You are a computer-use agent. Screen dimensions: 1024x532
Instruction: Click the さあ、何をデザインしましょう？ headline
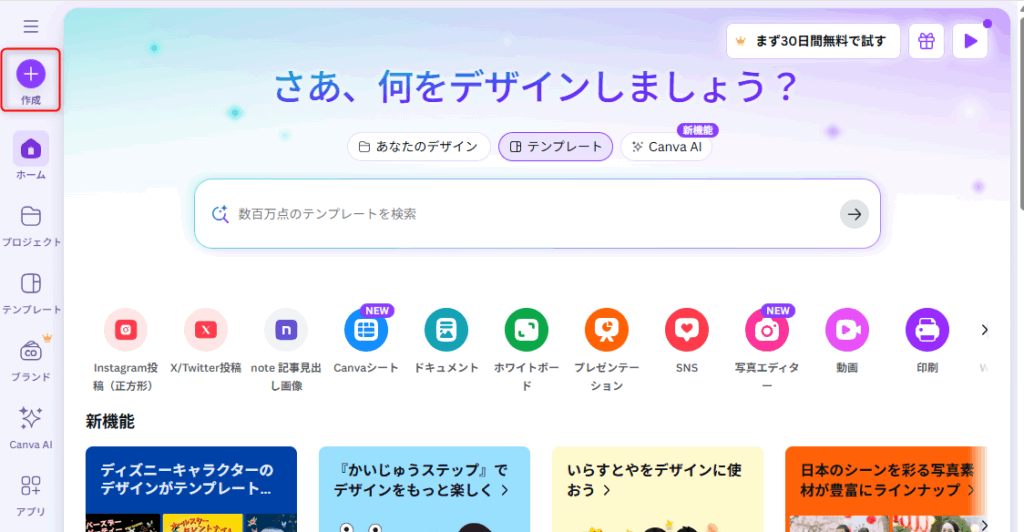(536, 87)
